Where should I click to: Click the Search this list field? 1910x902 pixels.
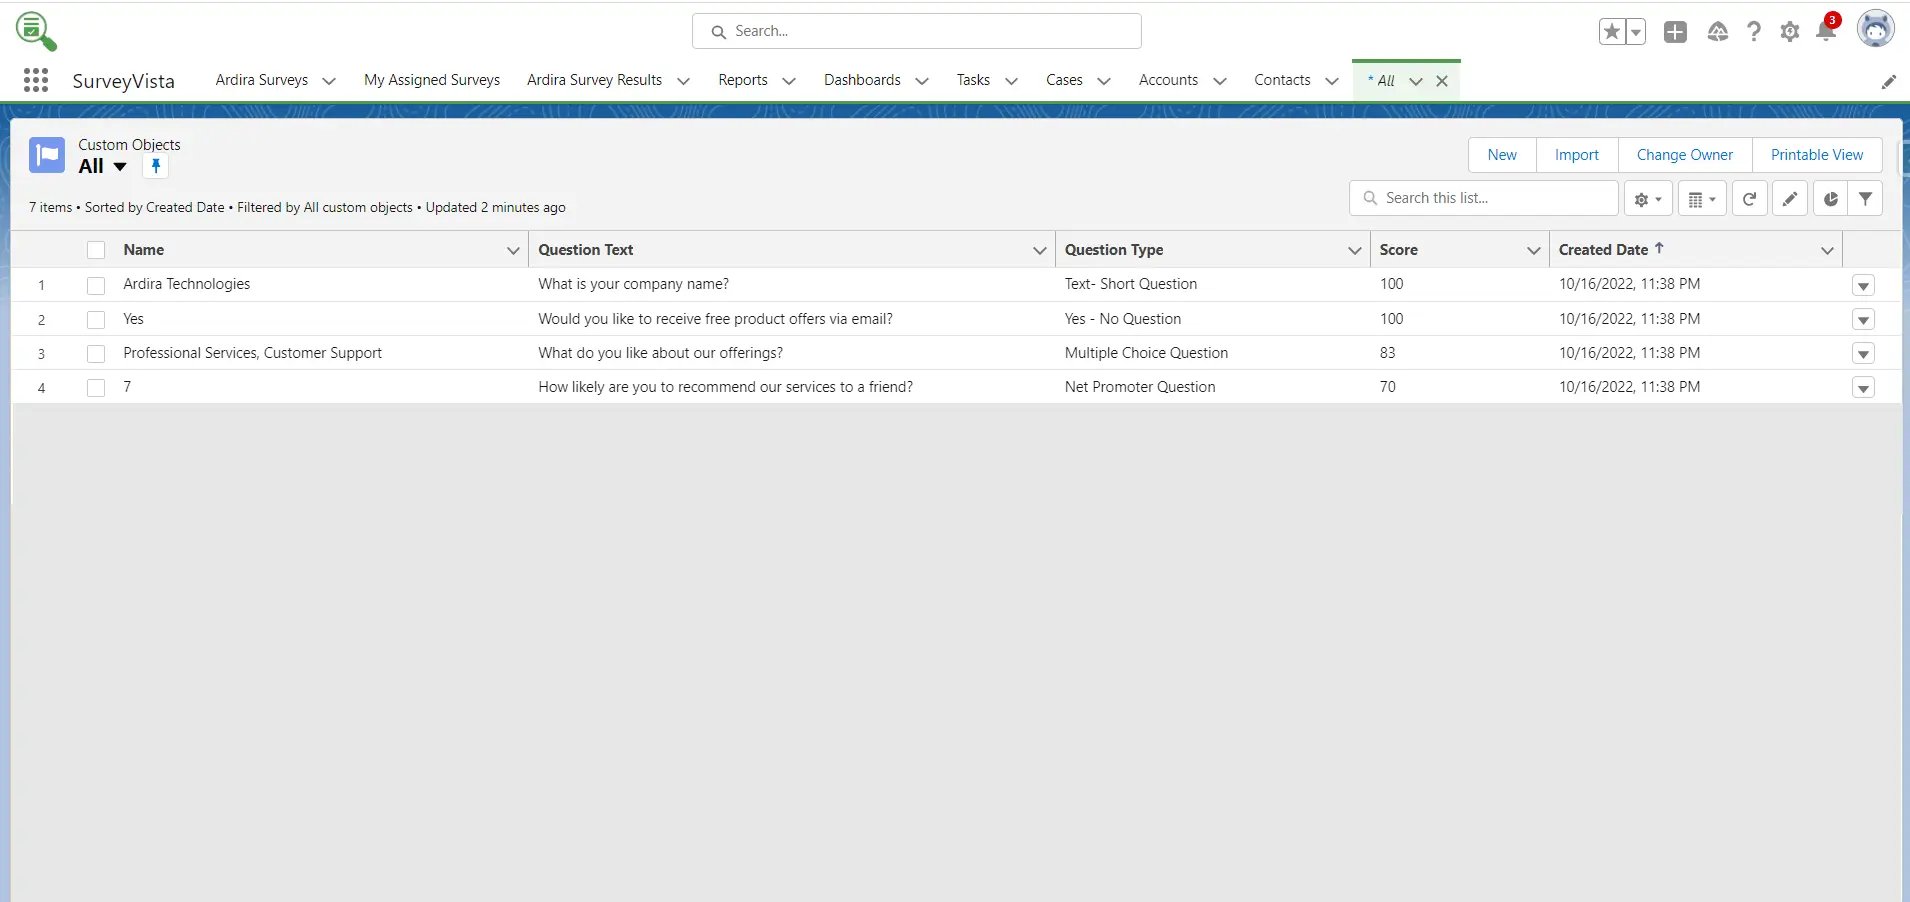pos(1484,198)
